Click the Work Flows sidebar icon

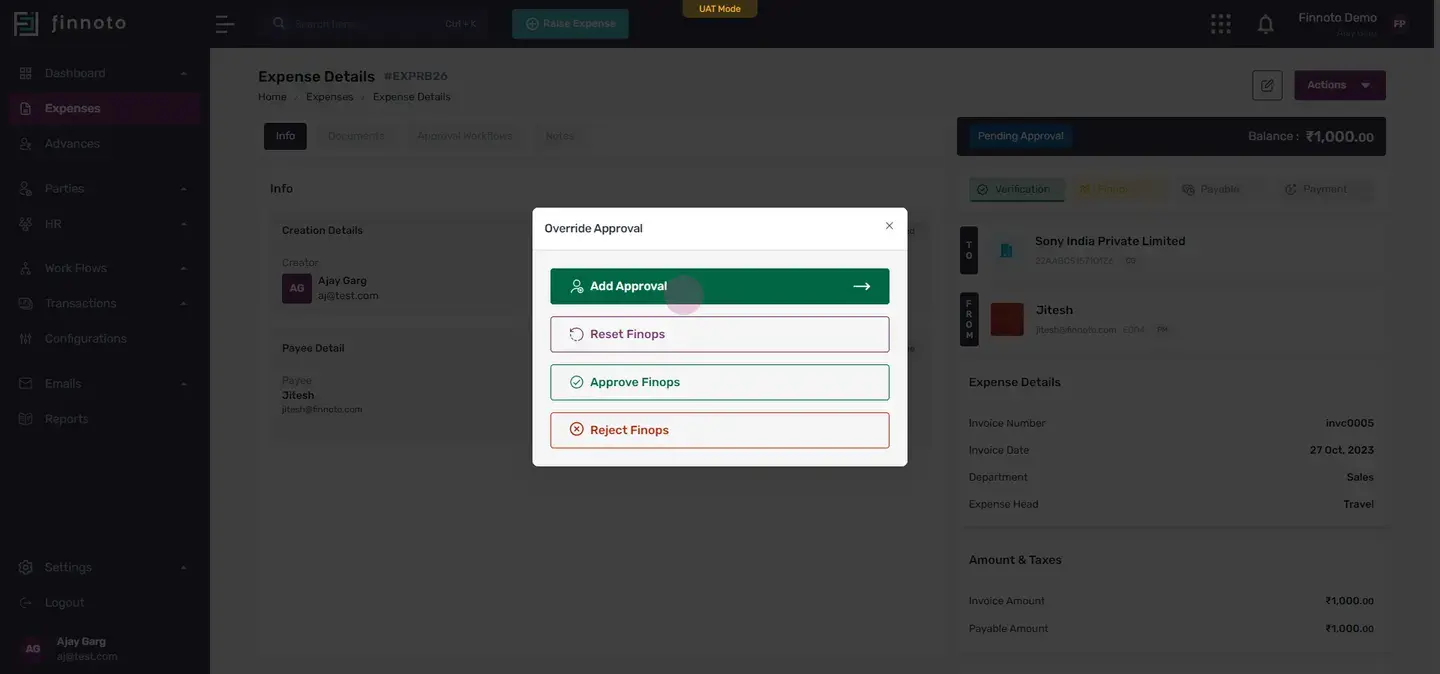(26, 268)
